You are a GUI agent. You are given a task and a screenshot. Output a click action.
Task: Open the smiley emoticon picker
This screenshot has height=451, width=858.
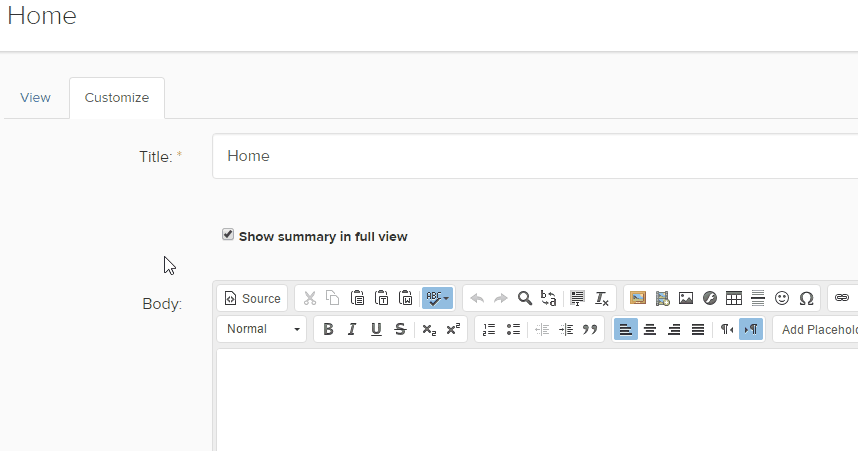(782, 298)
